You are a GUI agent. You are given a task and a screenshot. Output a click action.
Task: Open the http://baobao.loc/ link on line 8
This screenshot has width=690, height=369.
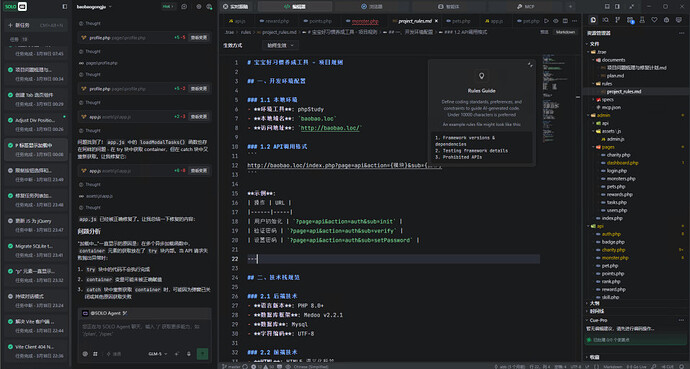pyautogui.click(x=330, y=128)
